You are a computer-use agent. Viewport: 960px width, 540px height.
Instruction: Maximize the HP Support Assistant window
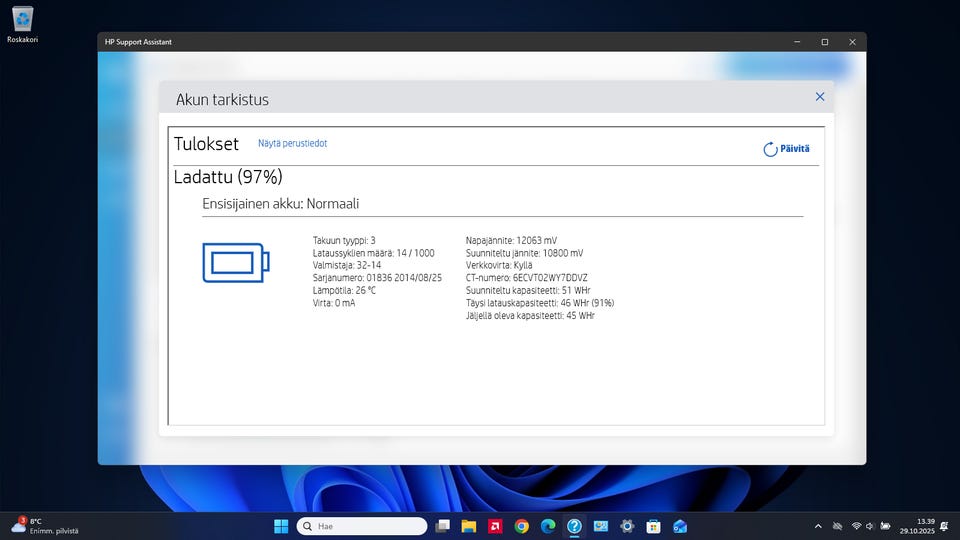point(825,42)
